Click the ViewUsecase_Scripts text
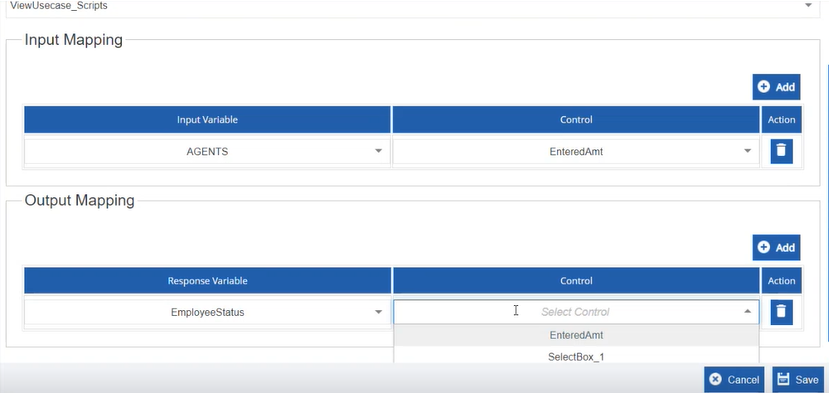Image resolution: width=829 pixels, height=393 pixels. (59, 6)
